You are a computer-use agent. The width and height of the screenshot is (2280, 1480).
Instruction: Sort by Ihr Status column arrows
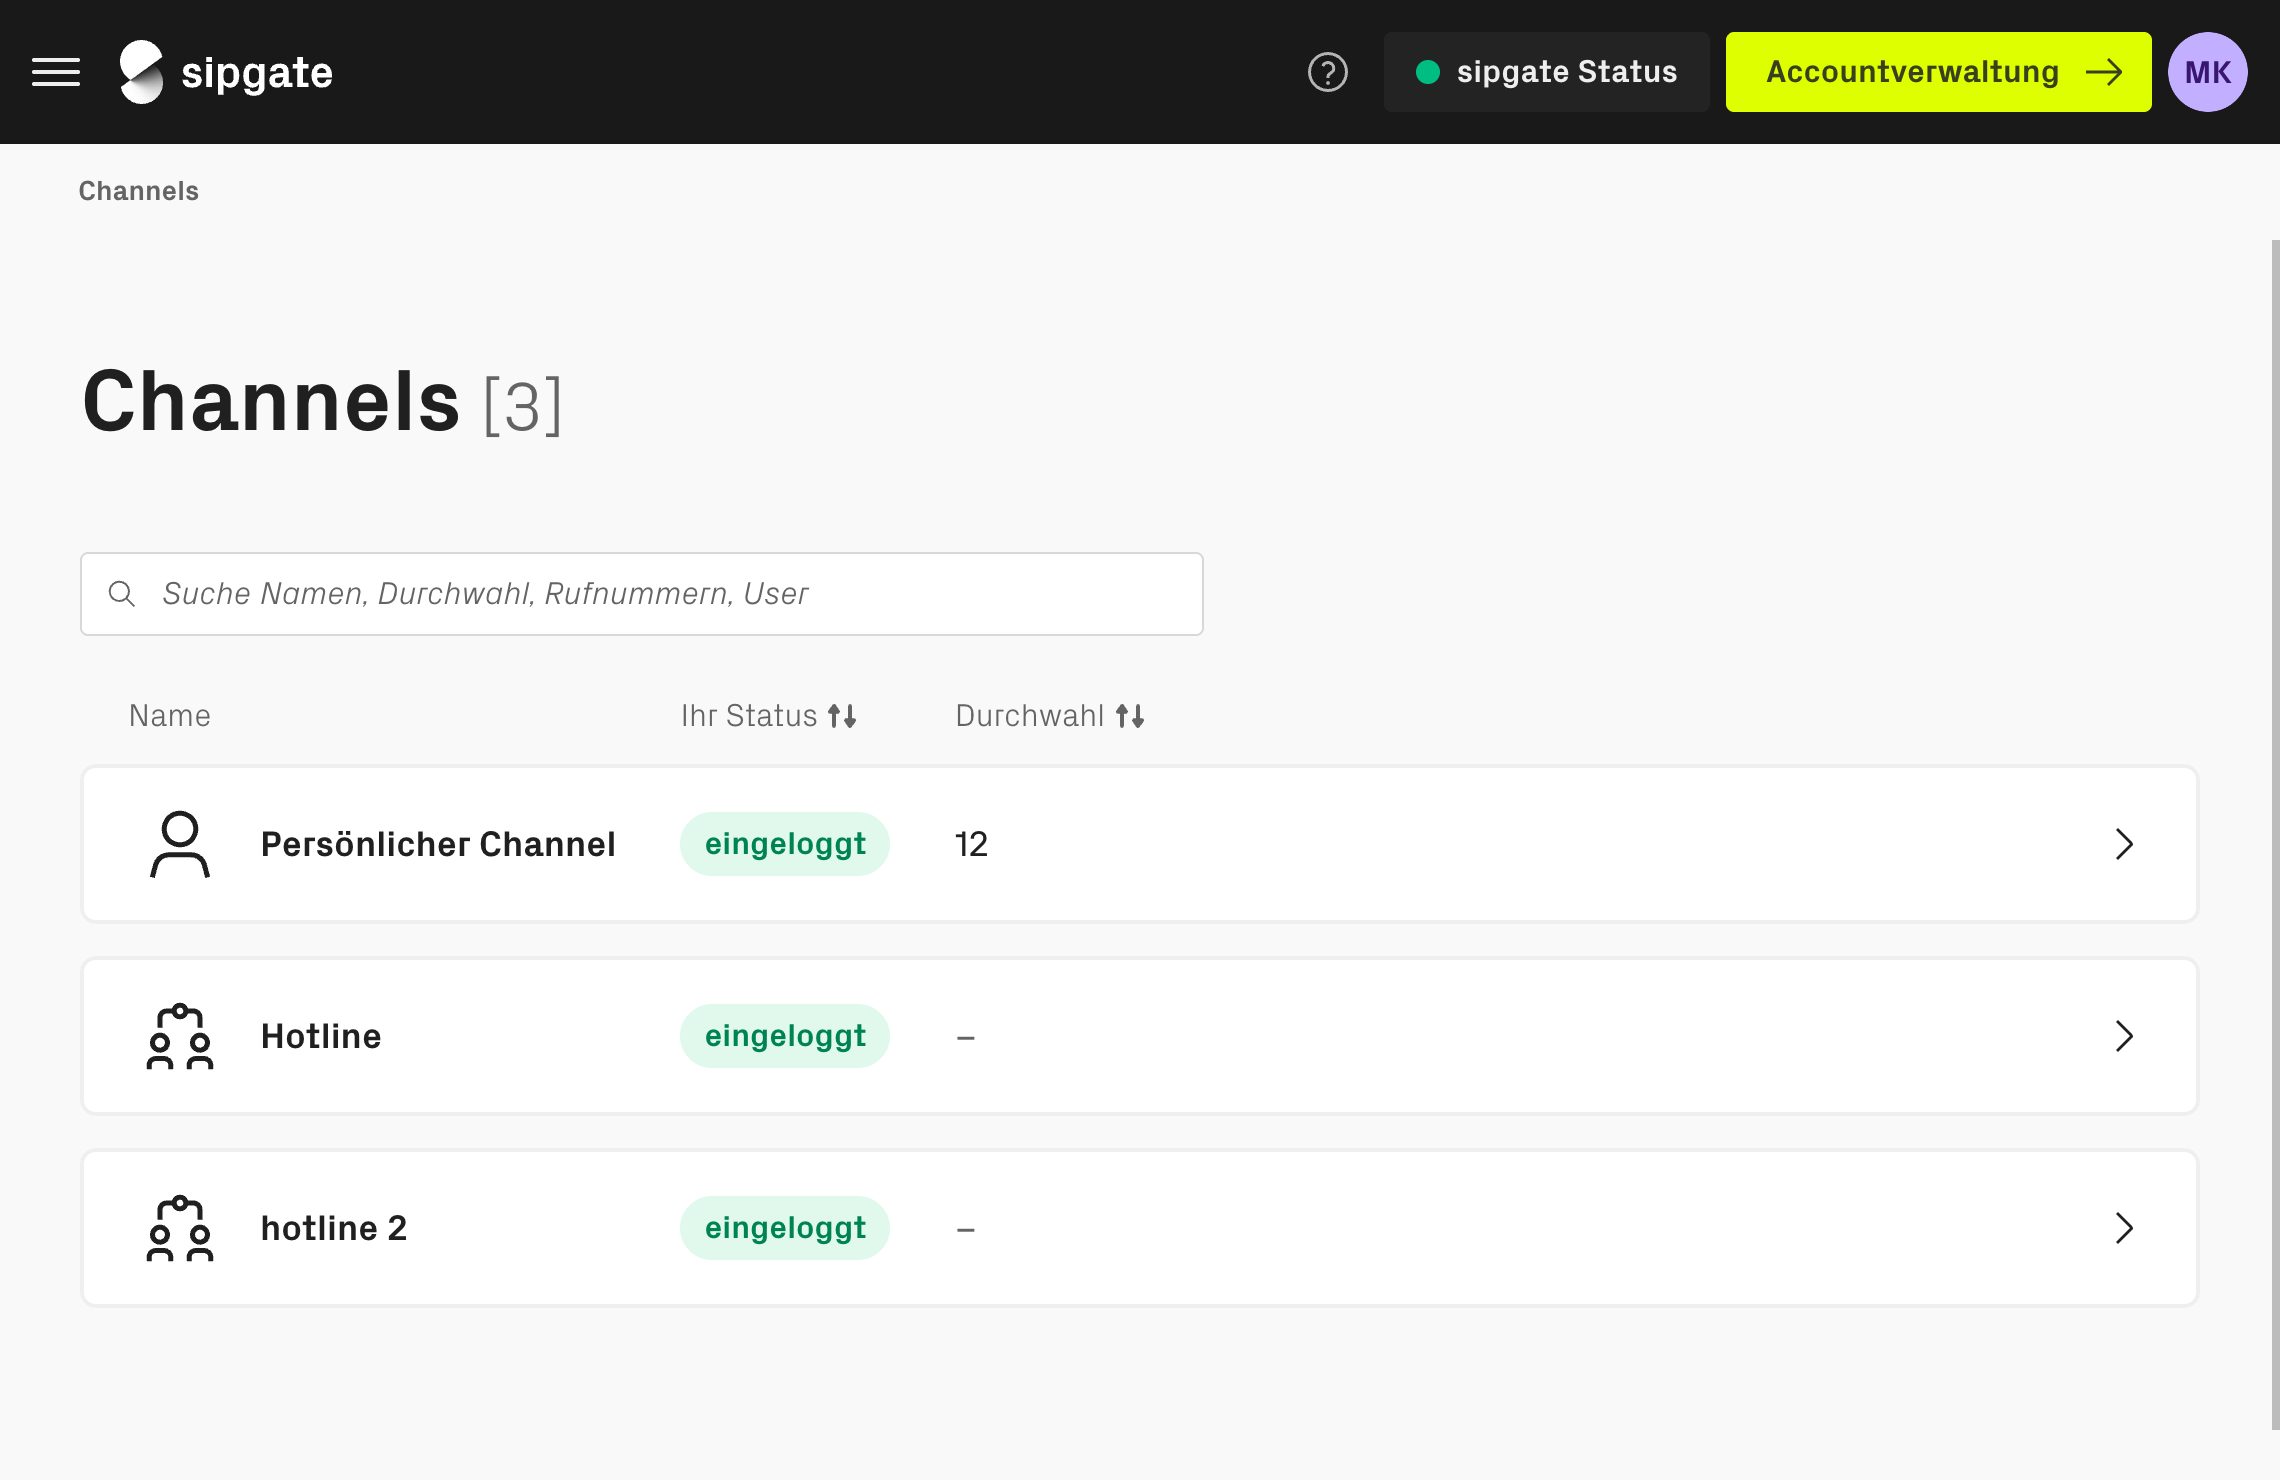tap(842, 716)
